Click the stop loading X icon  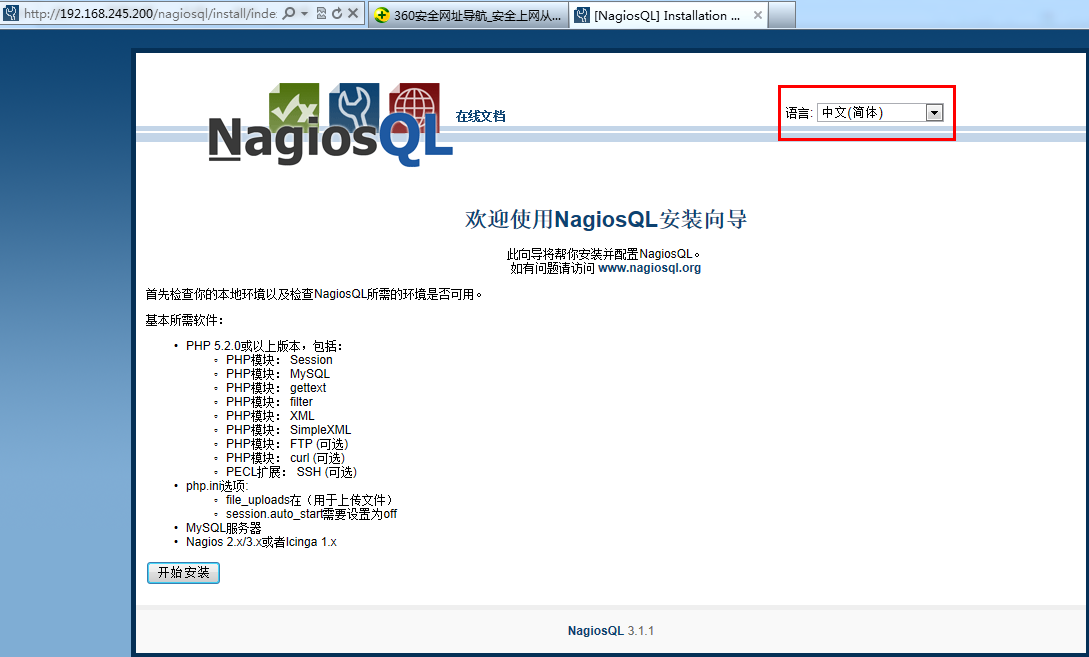[353, 13]
